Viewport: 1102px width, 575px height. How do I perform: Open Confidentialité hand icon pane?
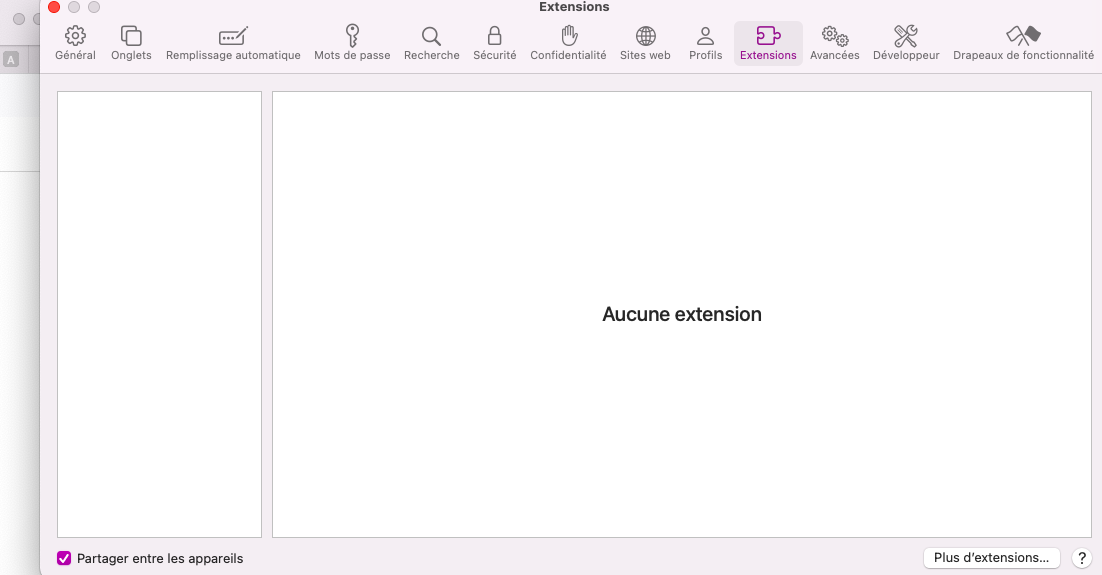coord(568,44)
